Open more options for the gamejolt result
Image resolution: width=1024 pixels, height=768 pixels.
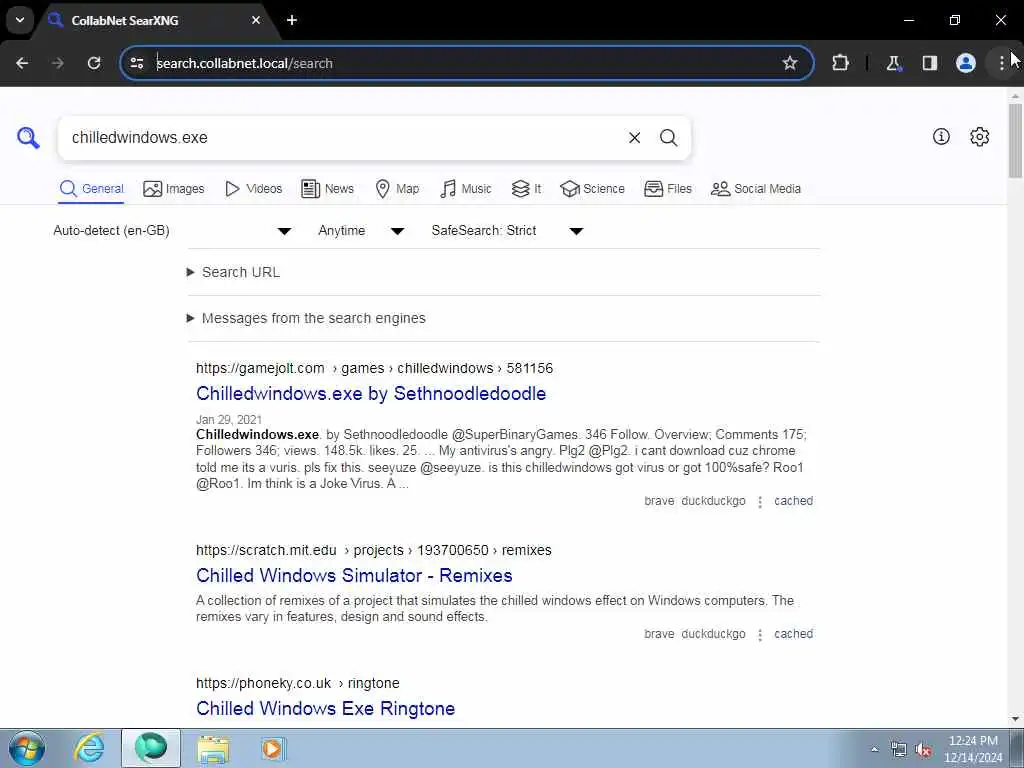pyautogui.click(x=760, y=502)
